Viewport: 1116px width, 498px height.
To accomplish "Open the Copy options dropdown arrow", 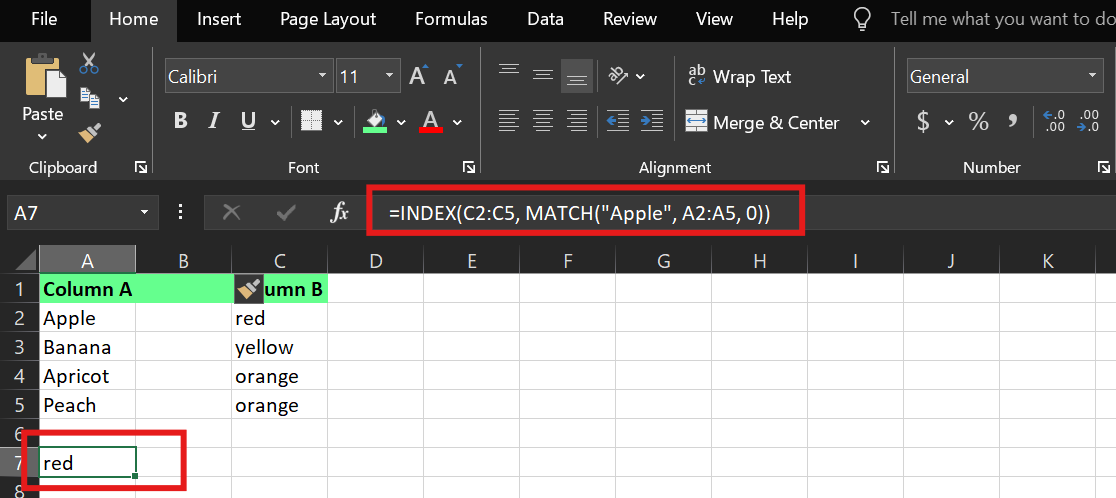I will point(123,99).
